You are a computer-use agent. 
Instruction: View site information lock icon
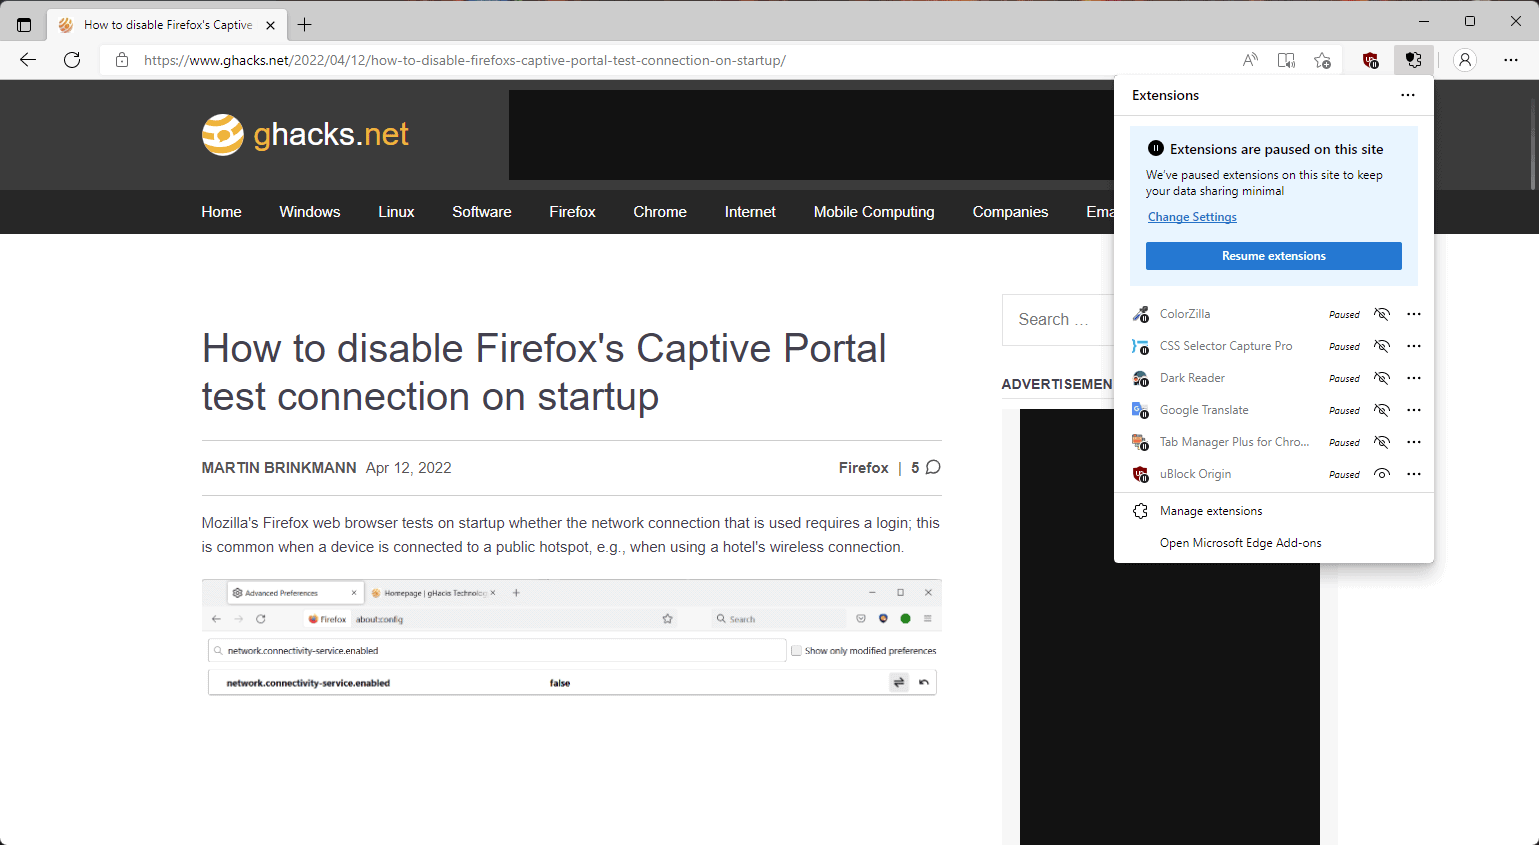(122, 60)
